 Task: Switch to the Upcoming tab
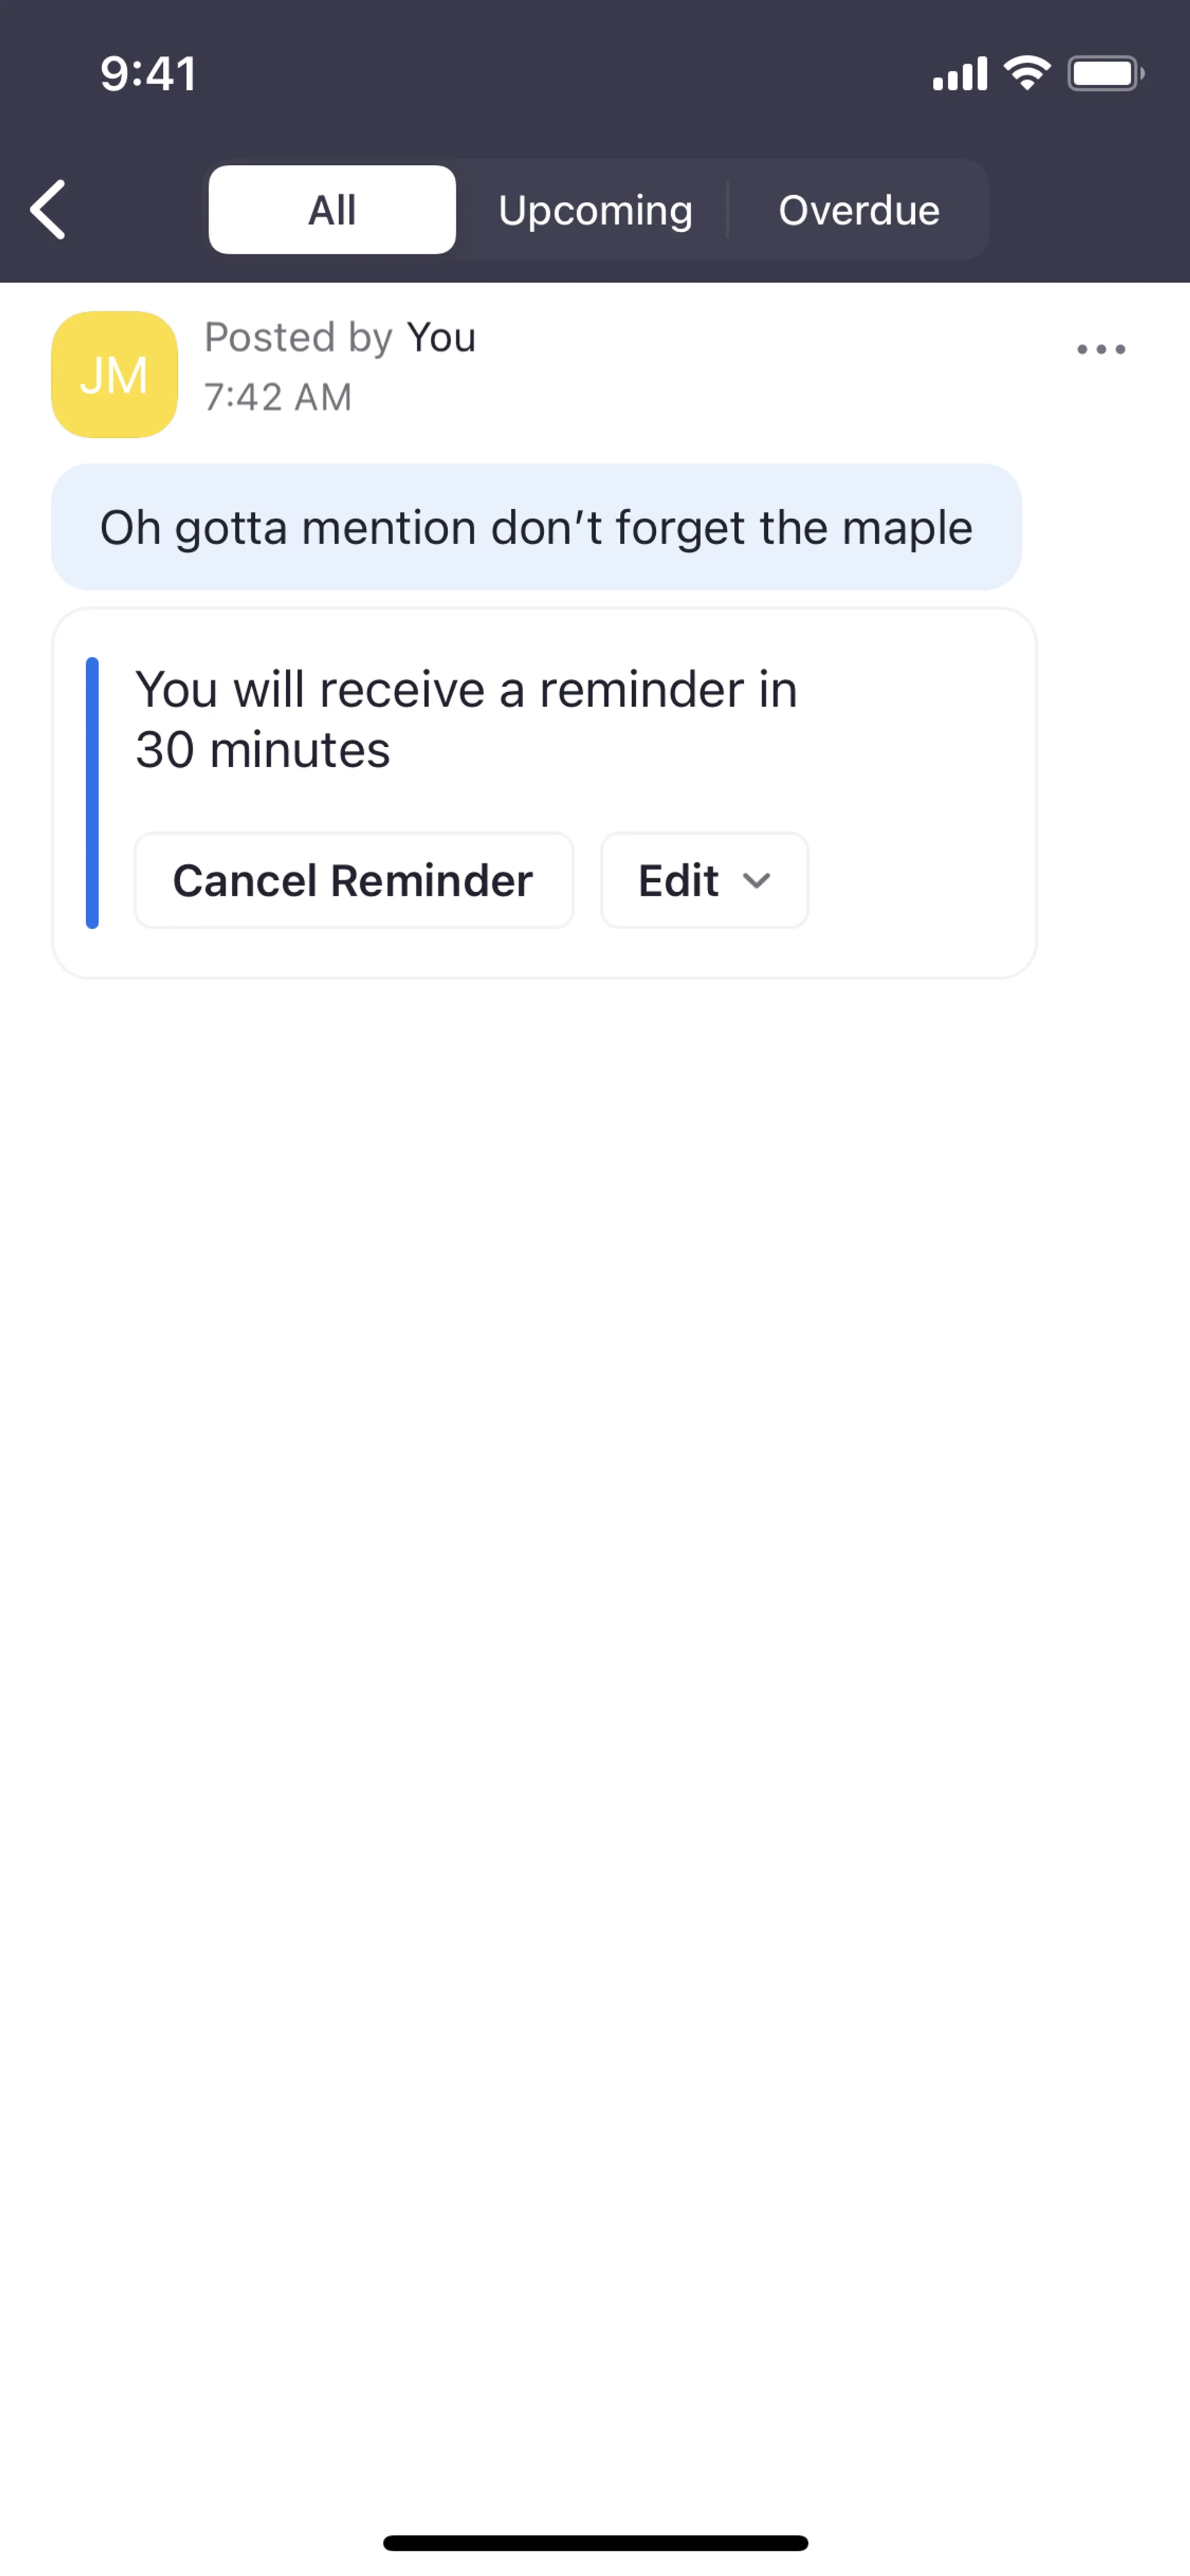595,210
